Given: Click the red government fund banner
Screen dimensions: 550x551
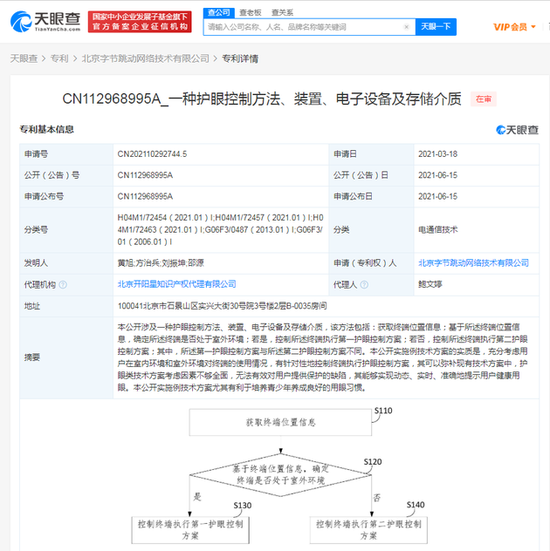Looking at the screenshot, I should pyautogui.click(x=140, y=22).
